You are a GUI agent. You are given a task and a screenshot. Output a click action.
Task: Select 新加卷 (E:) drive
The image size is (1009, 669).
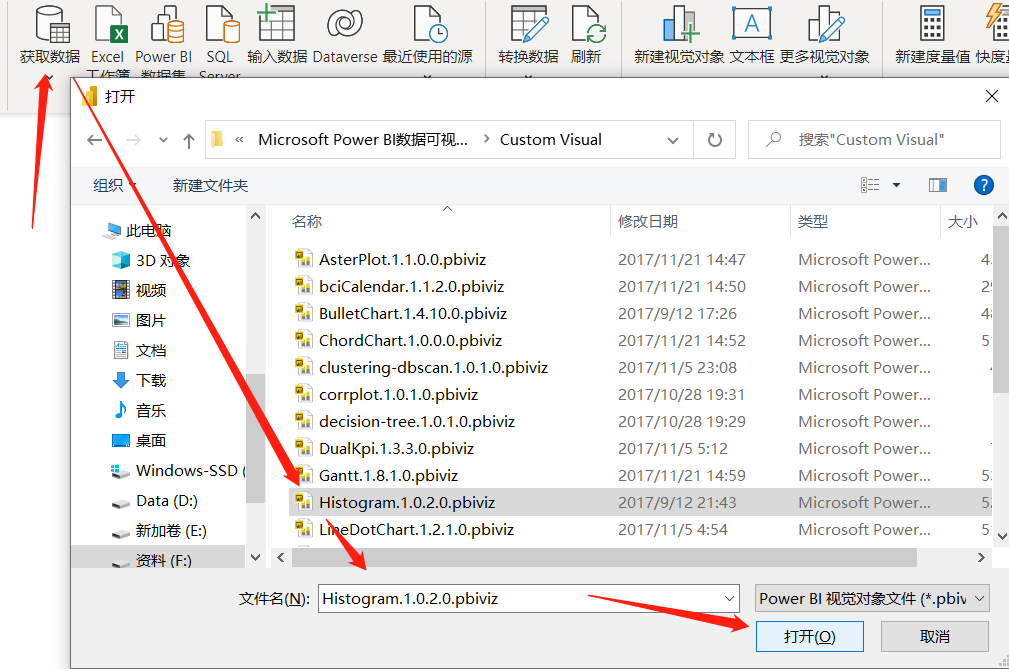click(x=159, y=531)
